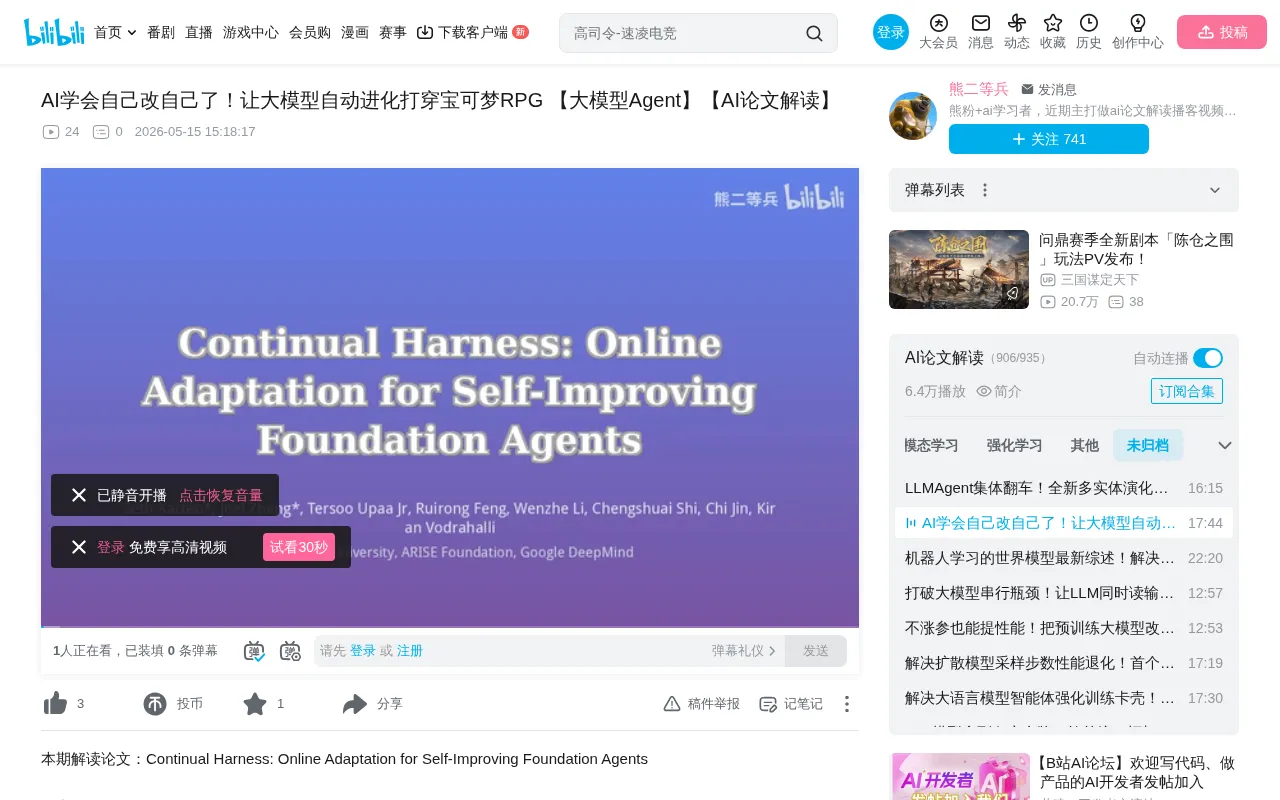The image size is (1280, 800).
Task: Show collection 简介 eye icon
Action: [x=984, y=391]
